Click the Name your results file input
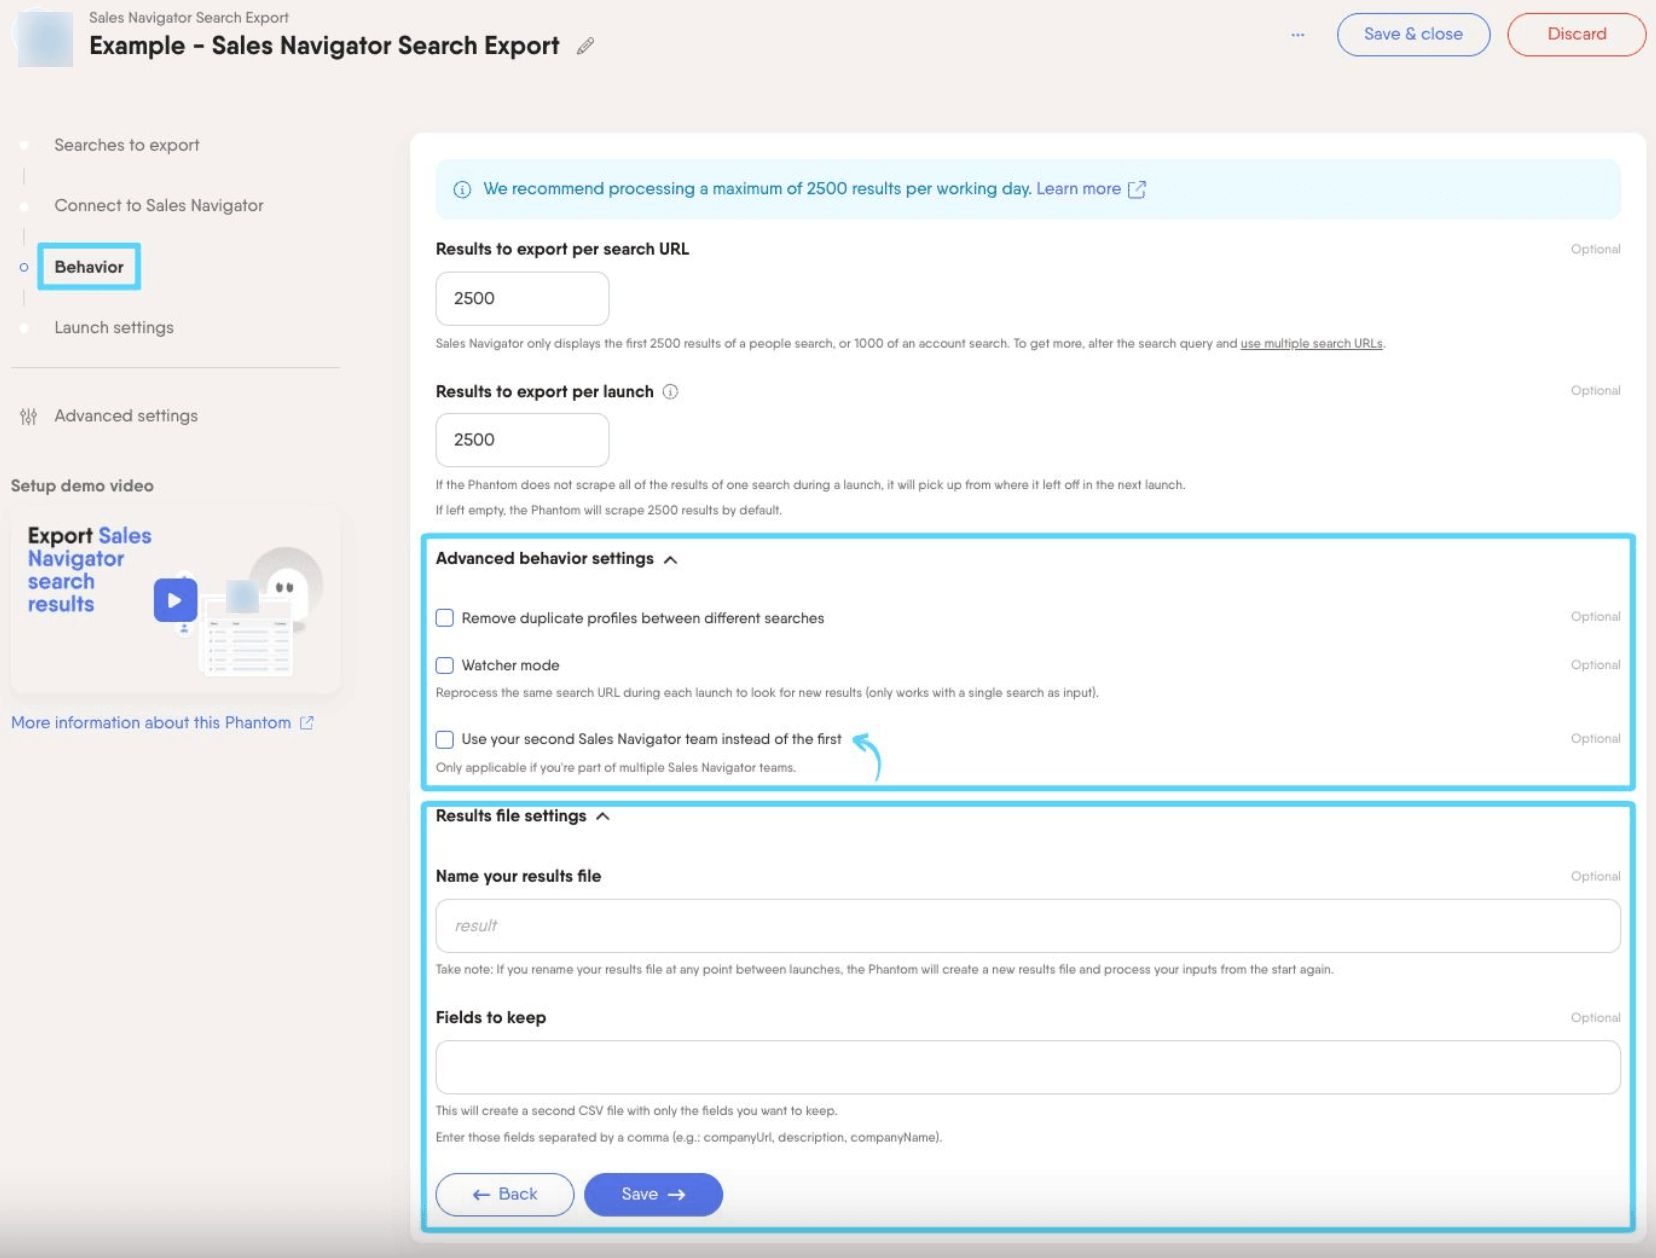1656x1258 pixels. [x=1028, y=926]
